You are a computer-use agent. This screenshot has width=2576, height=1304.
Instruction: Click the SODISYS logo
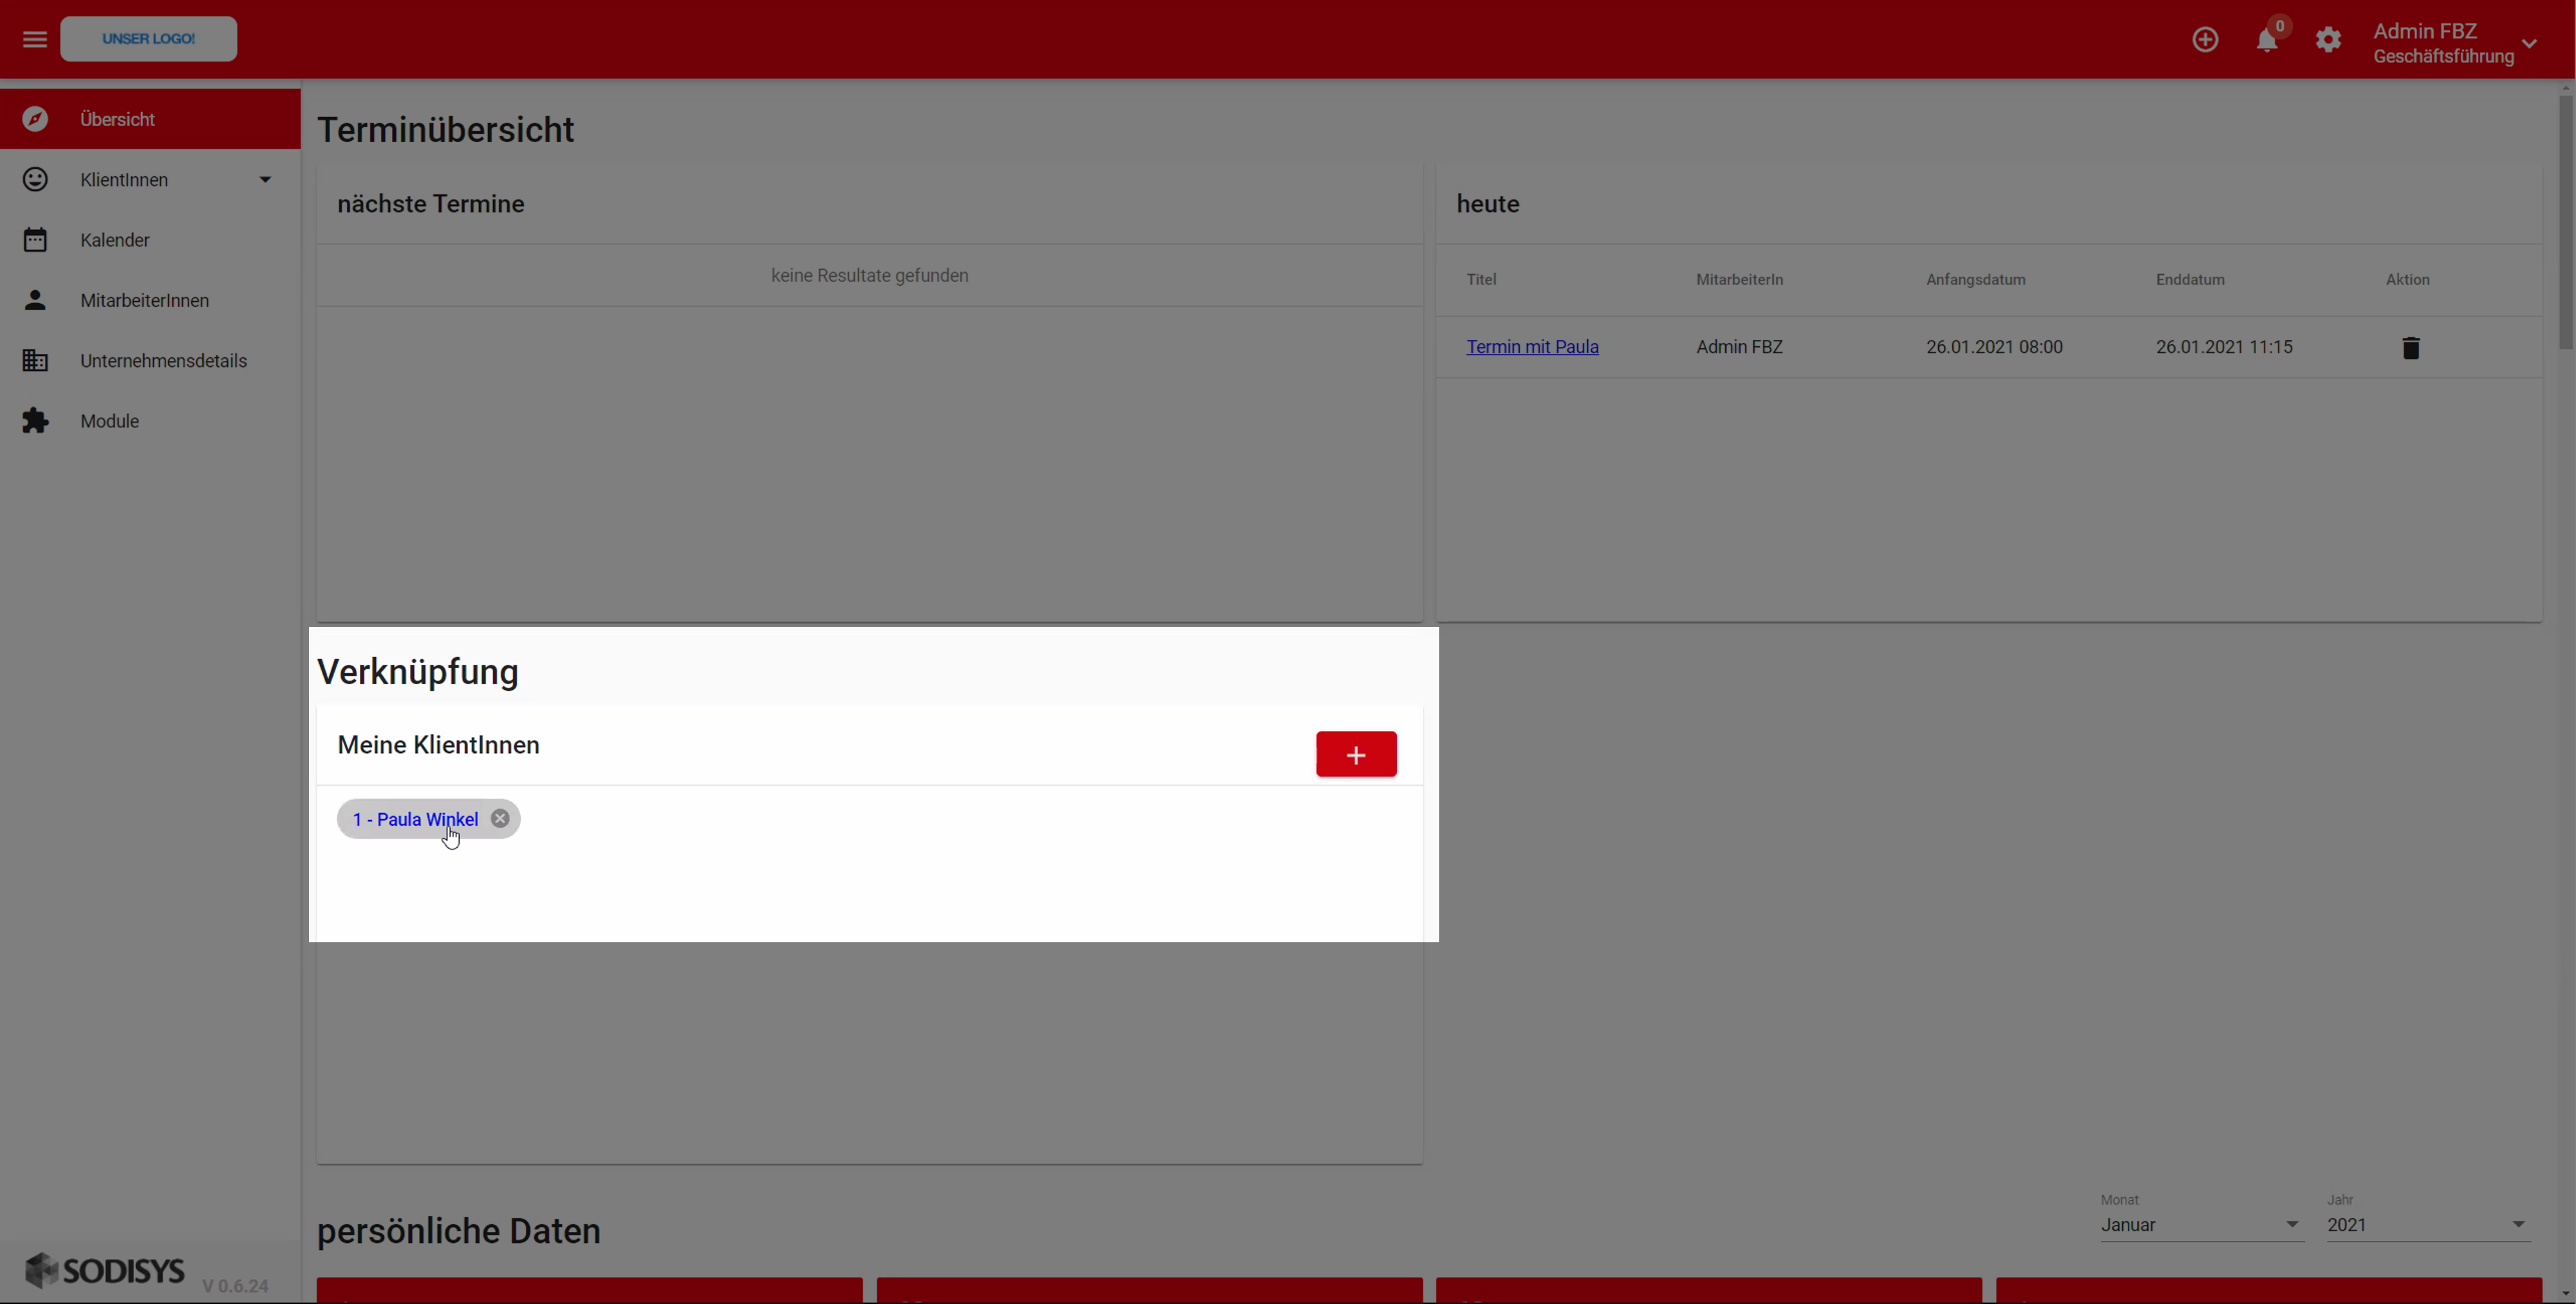105,1271
